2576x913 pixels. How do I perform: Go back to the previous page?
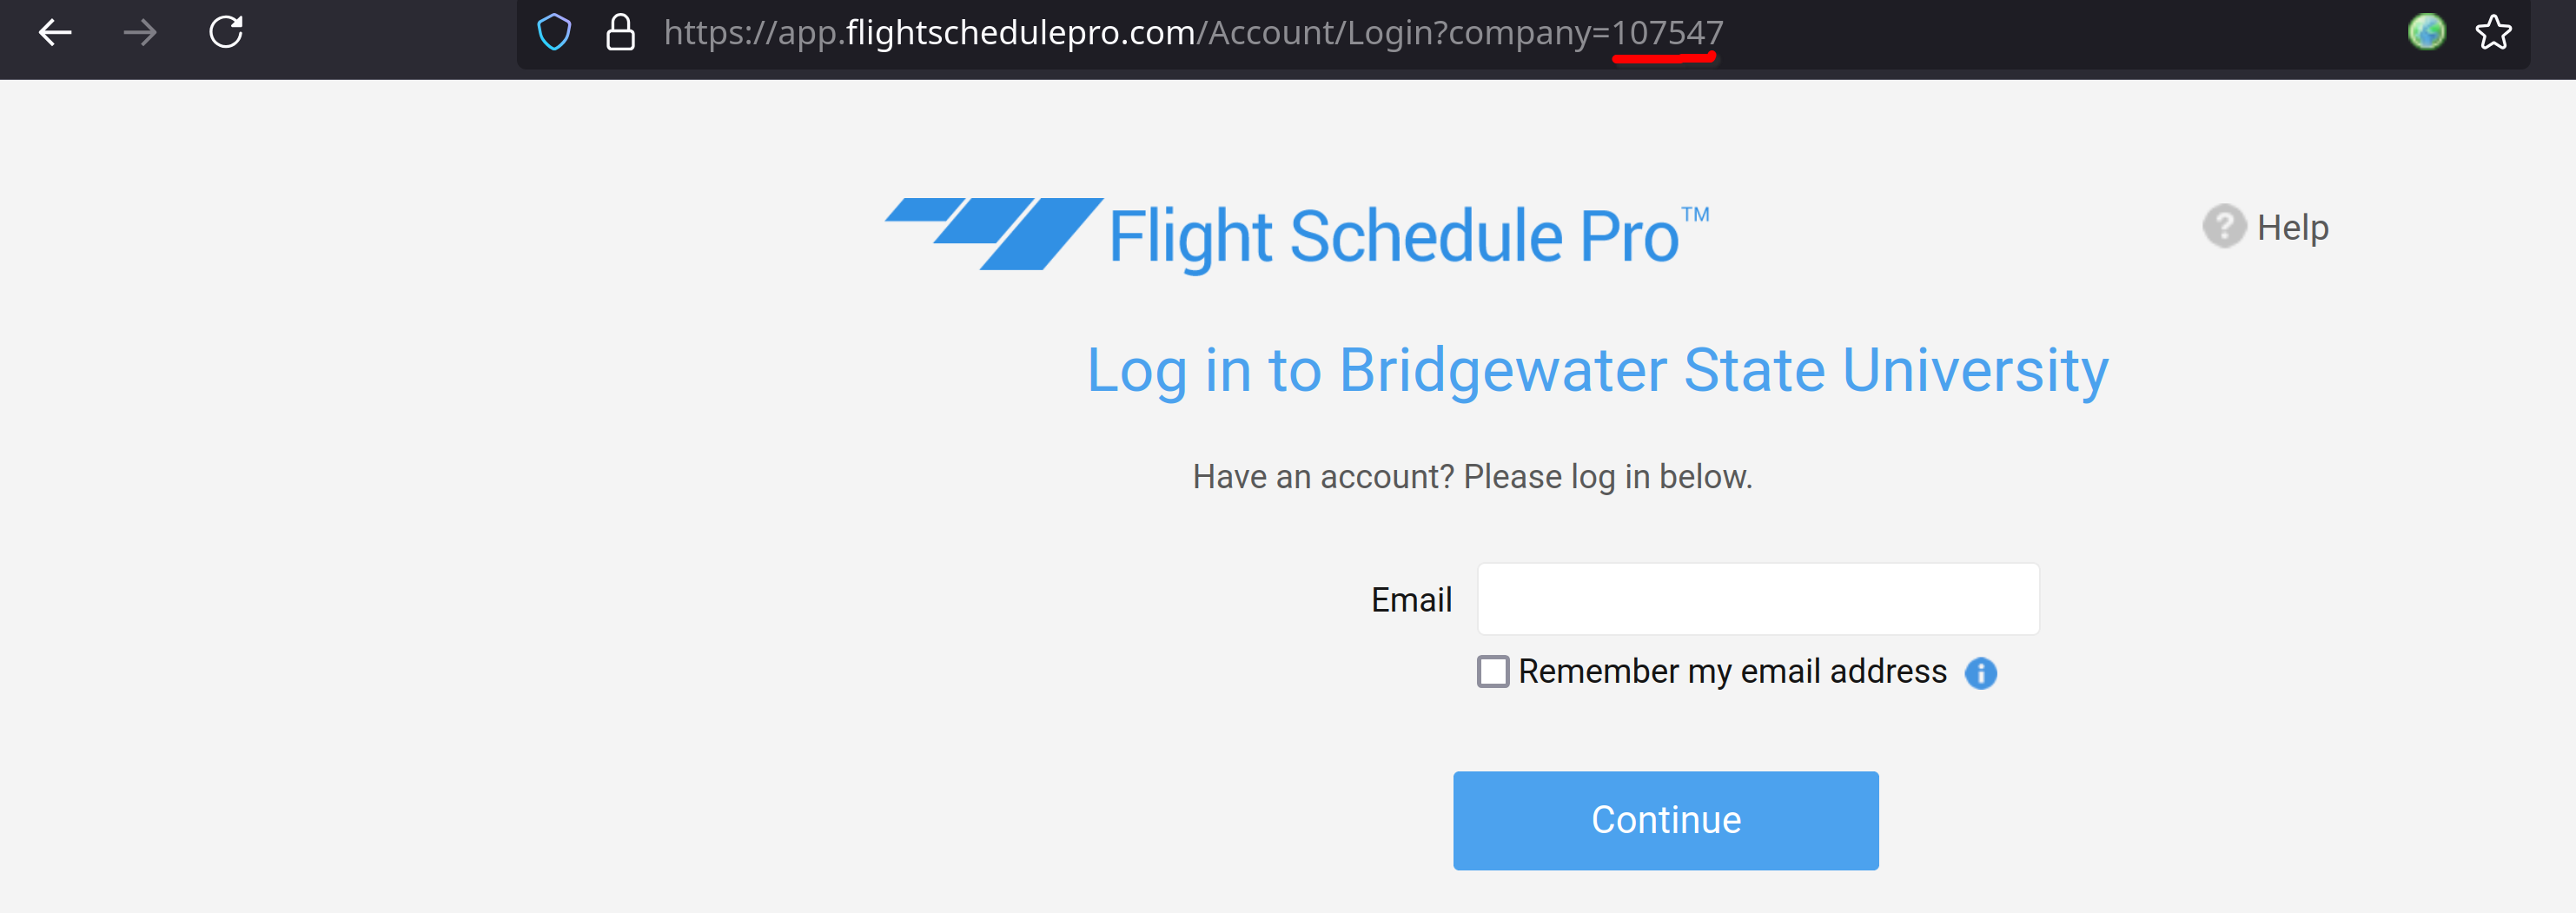click(55, 33)
